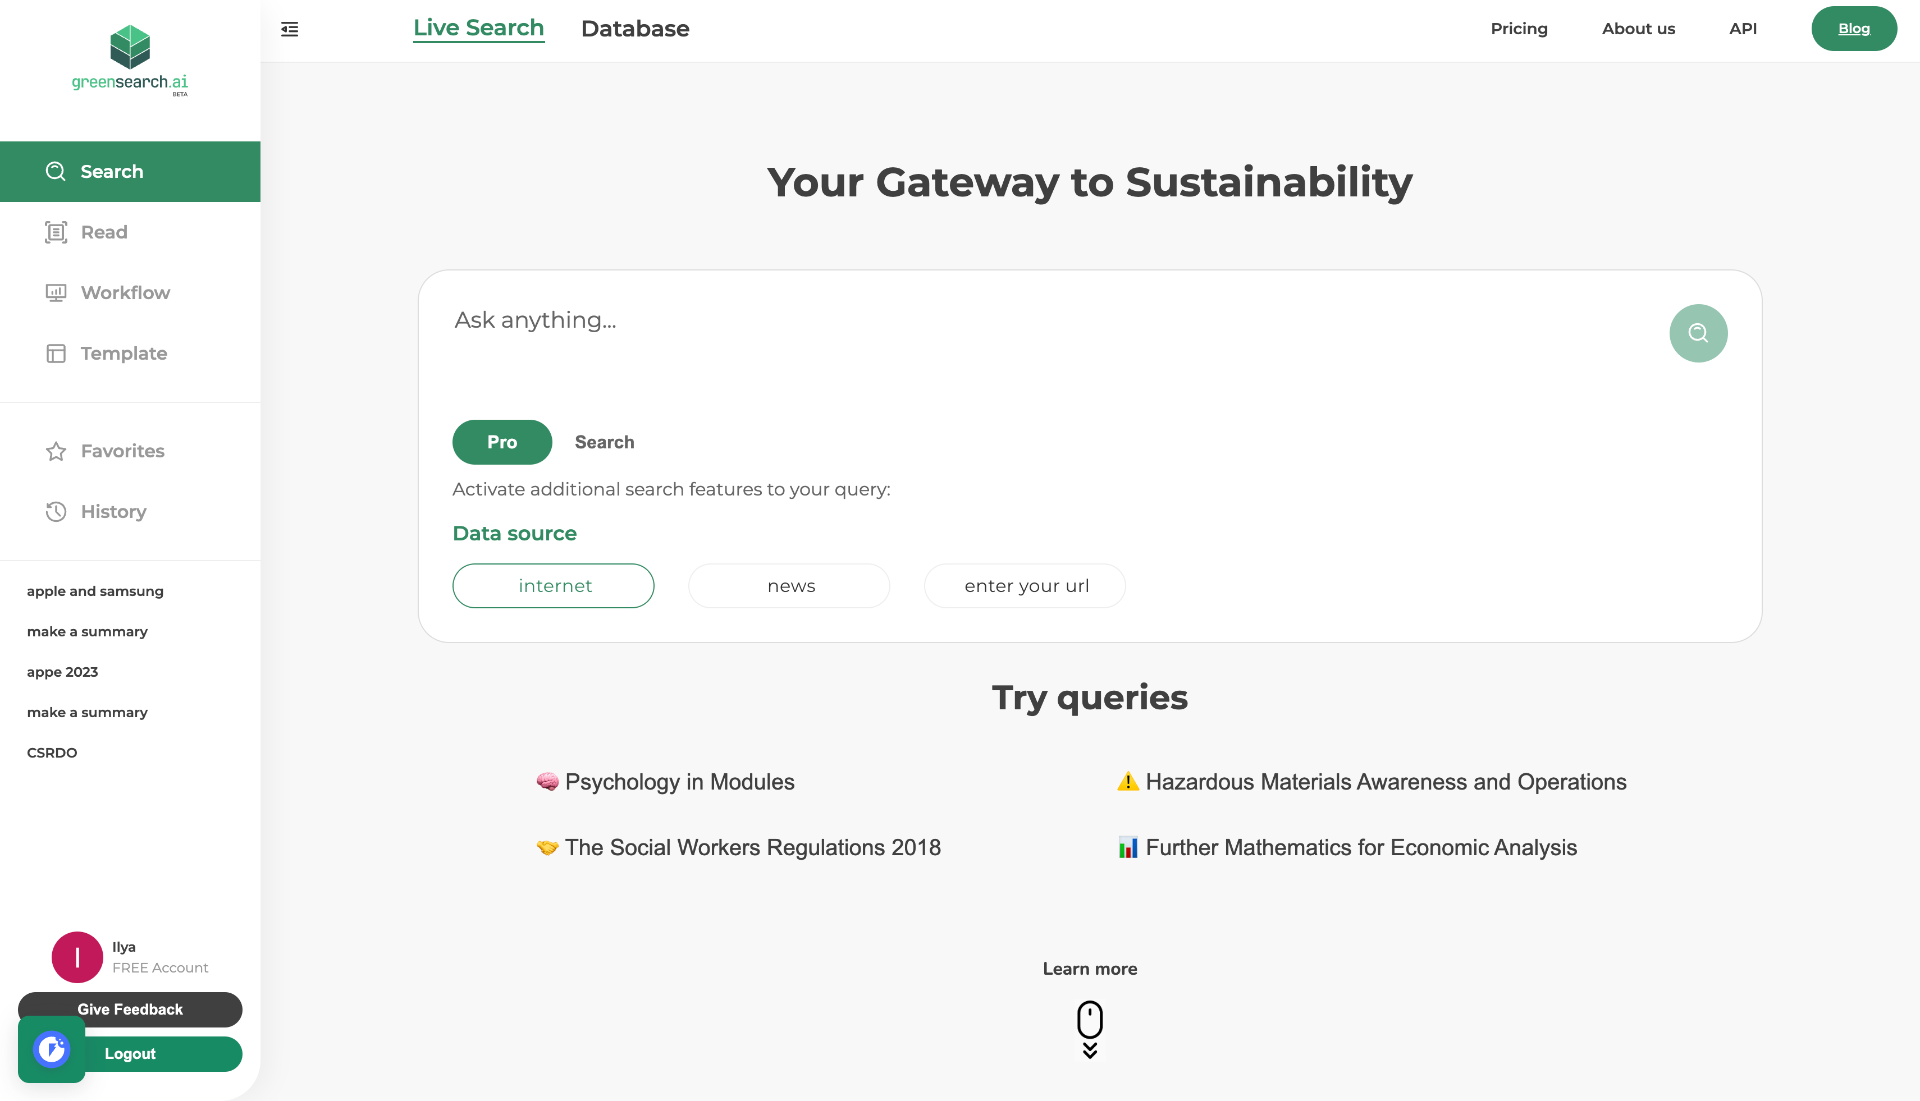Select the Search icon in sidebar

point(56,171)
